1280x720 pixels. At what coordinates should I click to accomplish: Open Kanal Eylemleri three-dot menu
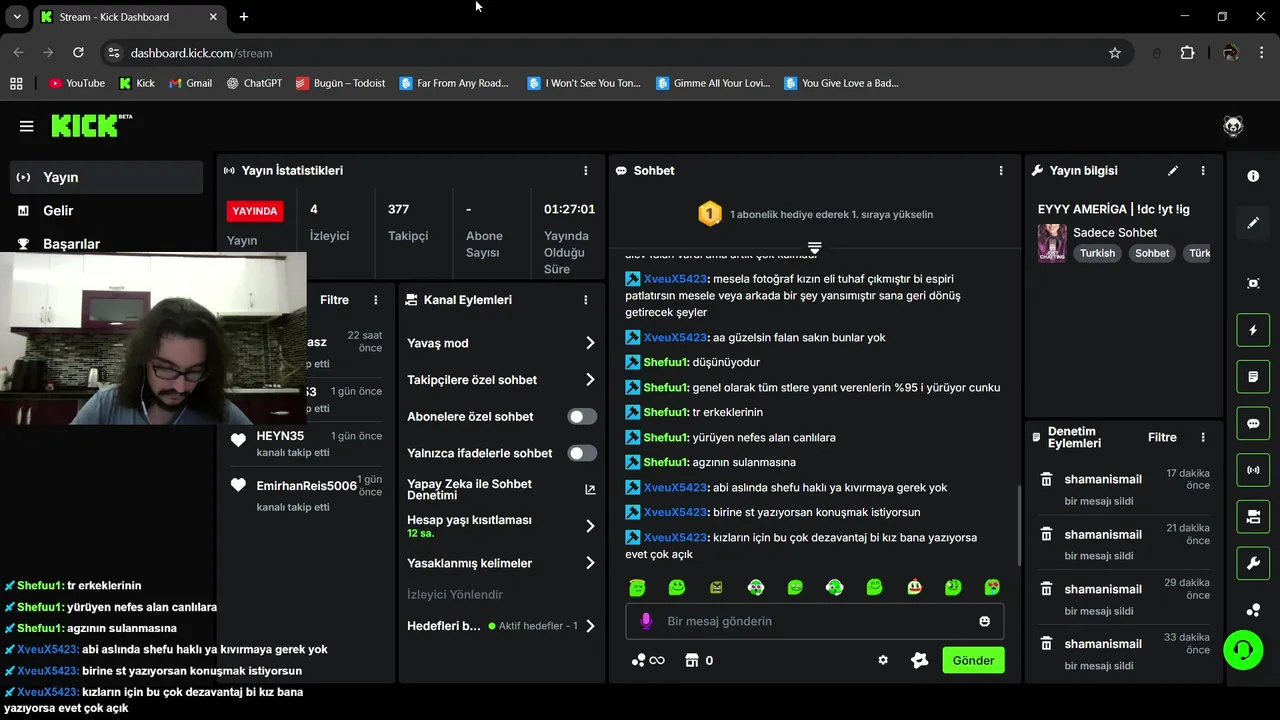(x=586, y=300)
